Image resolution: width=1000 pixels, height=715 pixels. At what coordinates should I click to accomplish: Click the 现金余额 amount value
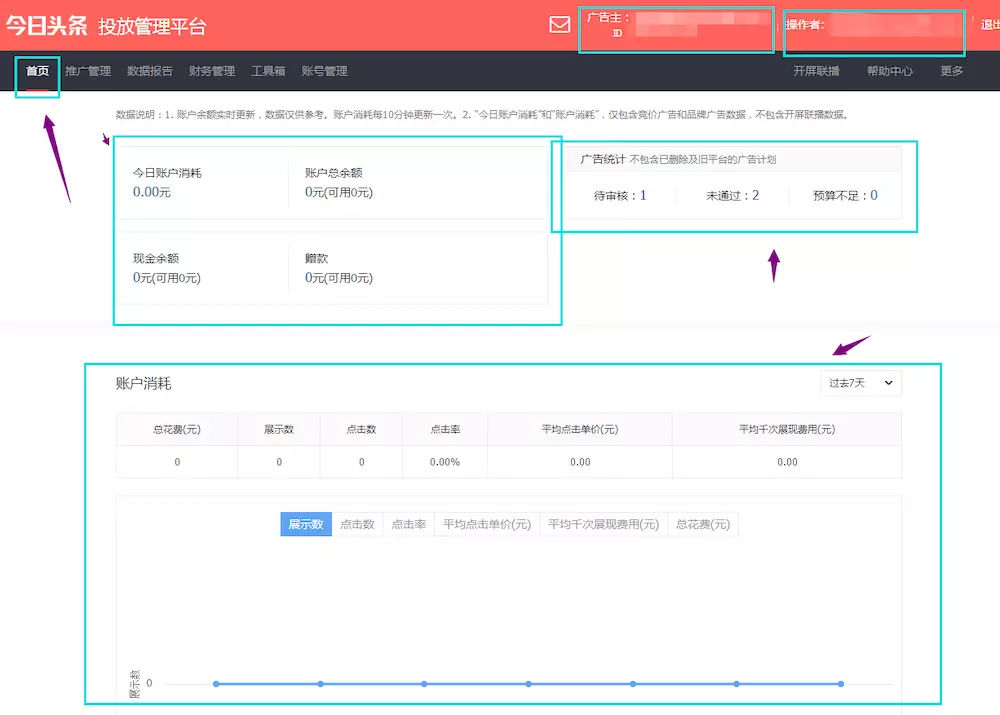[x=166, y=277]
